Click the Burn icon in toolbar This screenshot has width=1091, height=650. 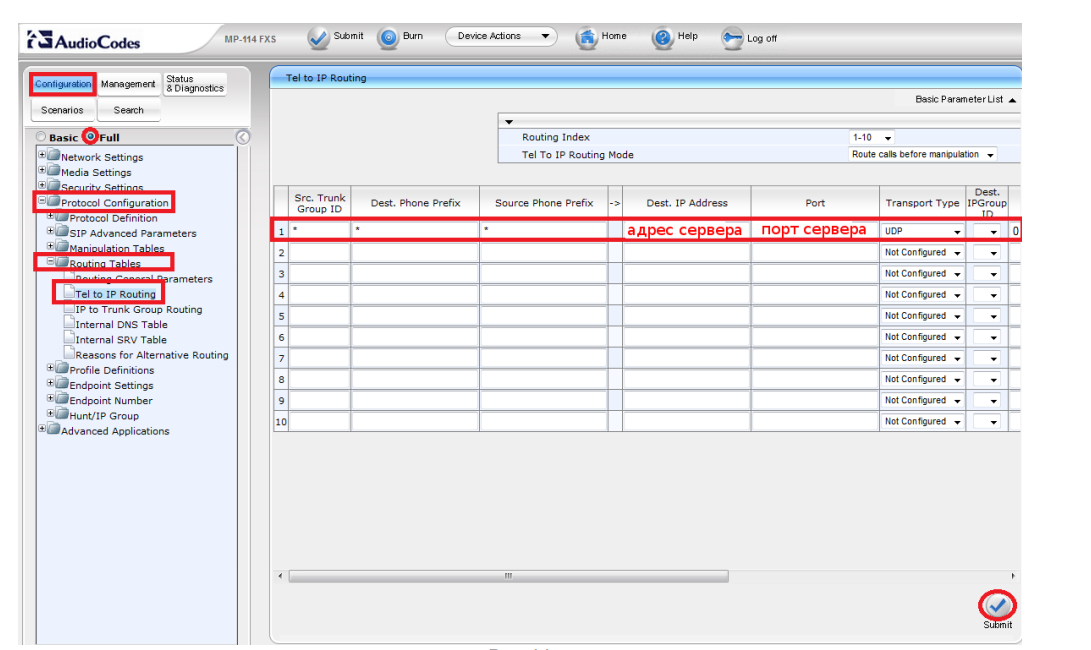coord(388,38)
